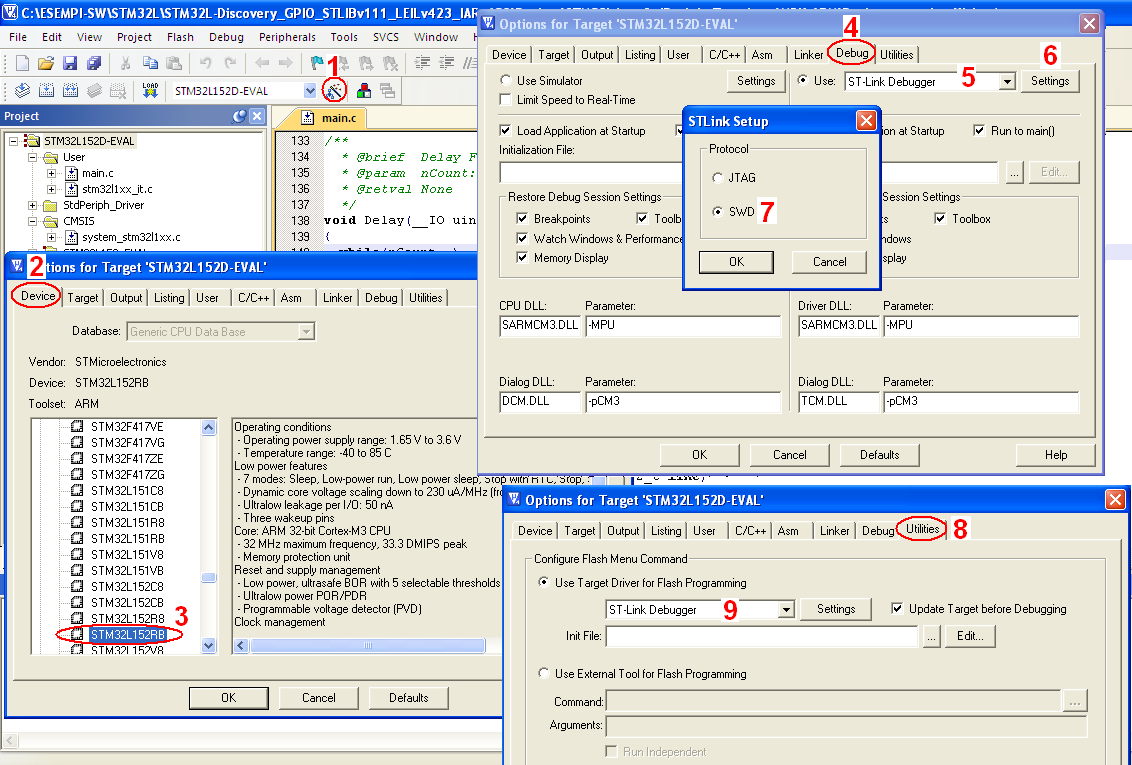
Task: Open the SVCS menu
Action: pos(386,37)
